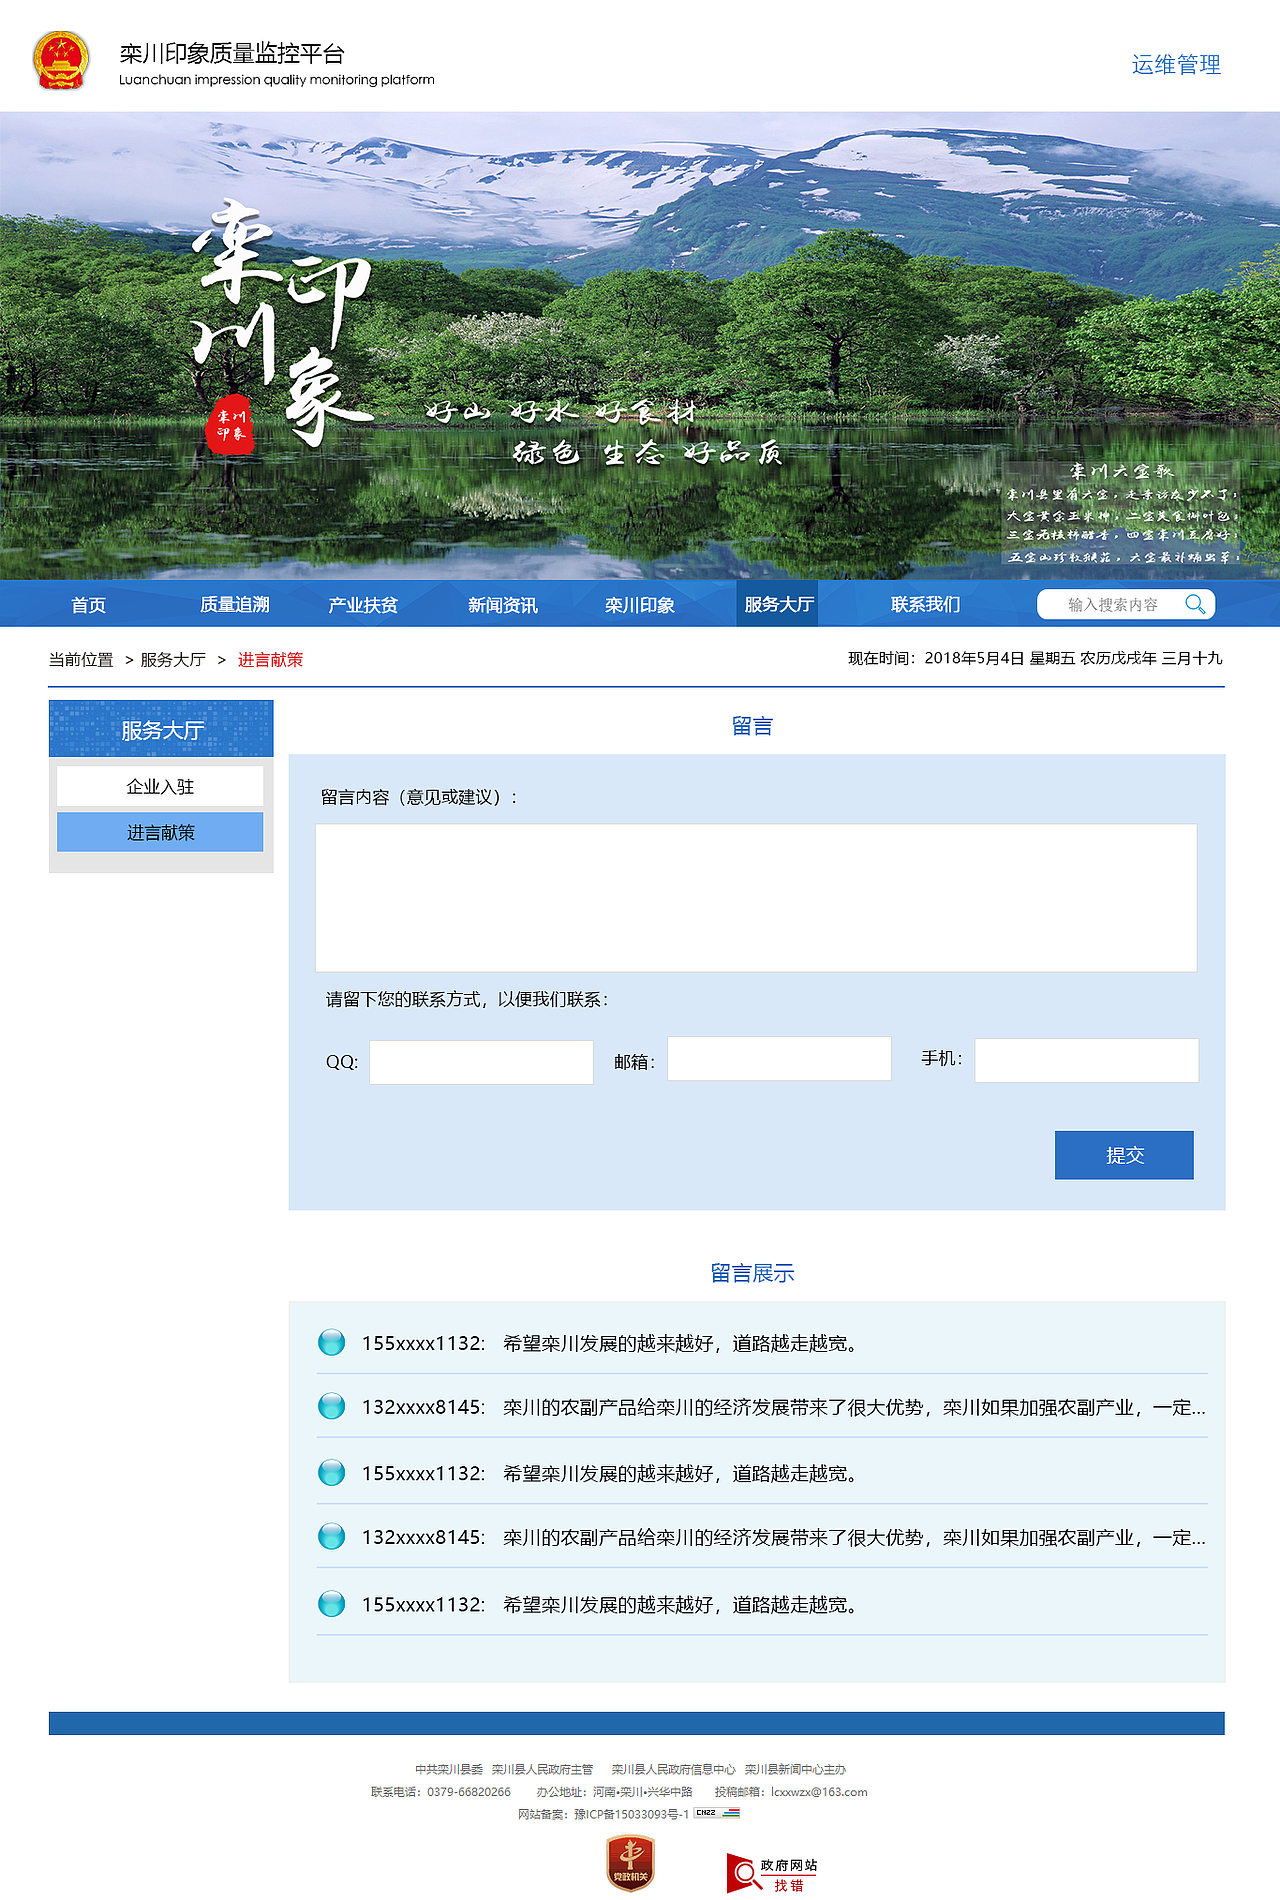The image size is (1280, 1900).
Task: Click the search magnifier icon
Action: (x=1195, y=604)
